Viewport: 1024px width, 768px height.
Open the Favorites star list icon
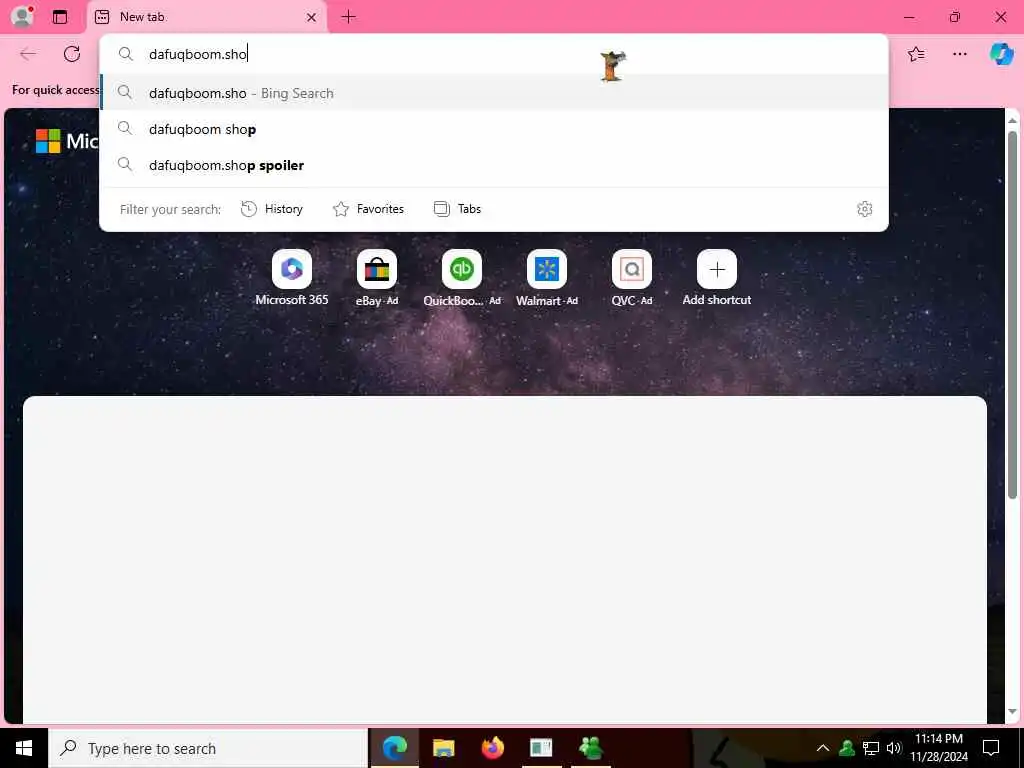click(916, 54)
